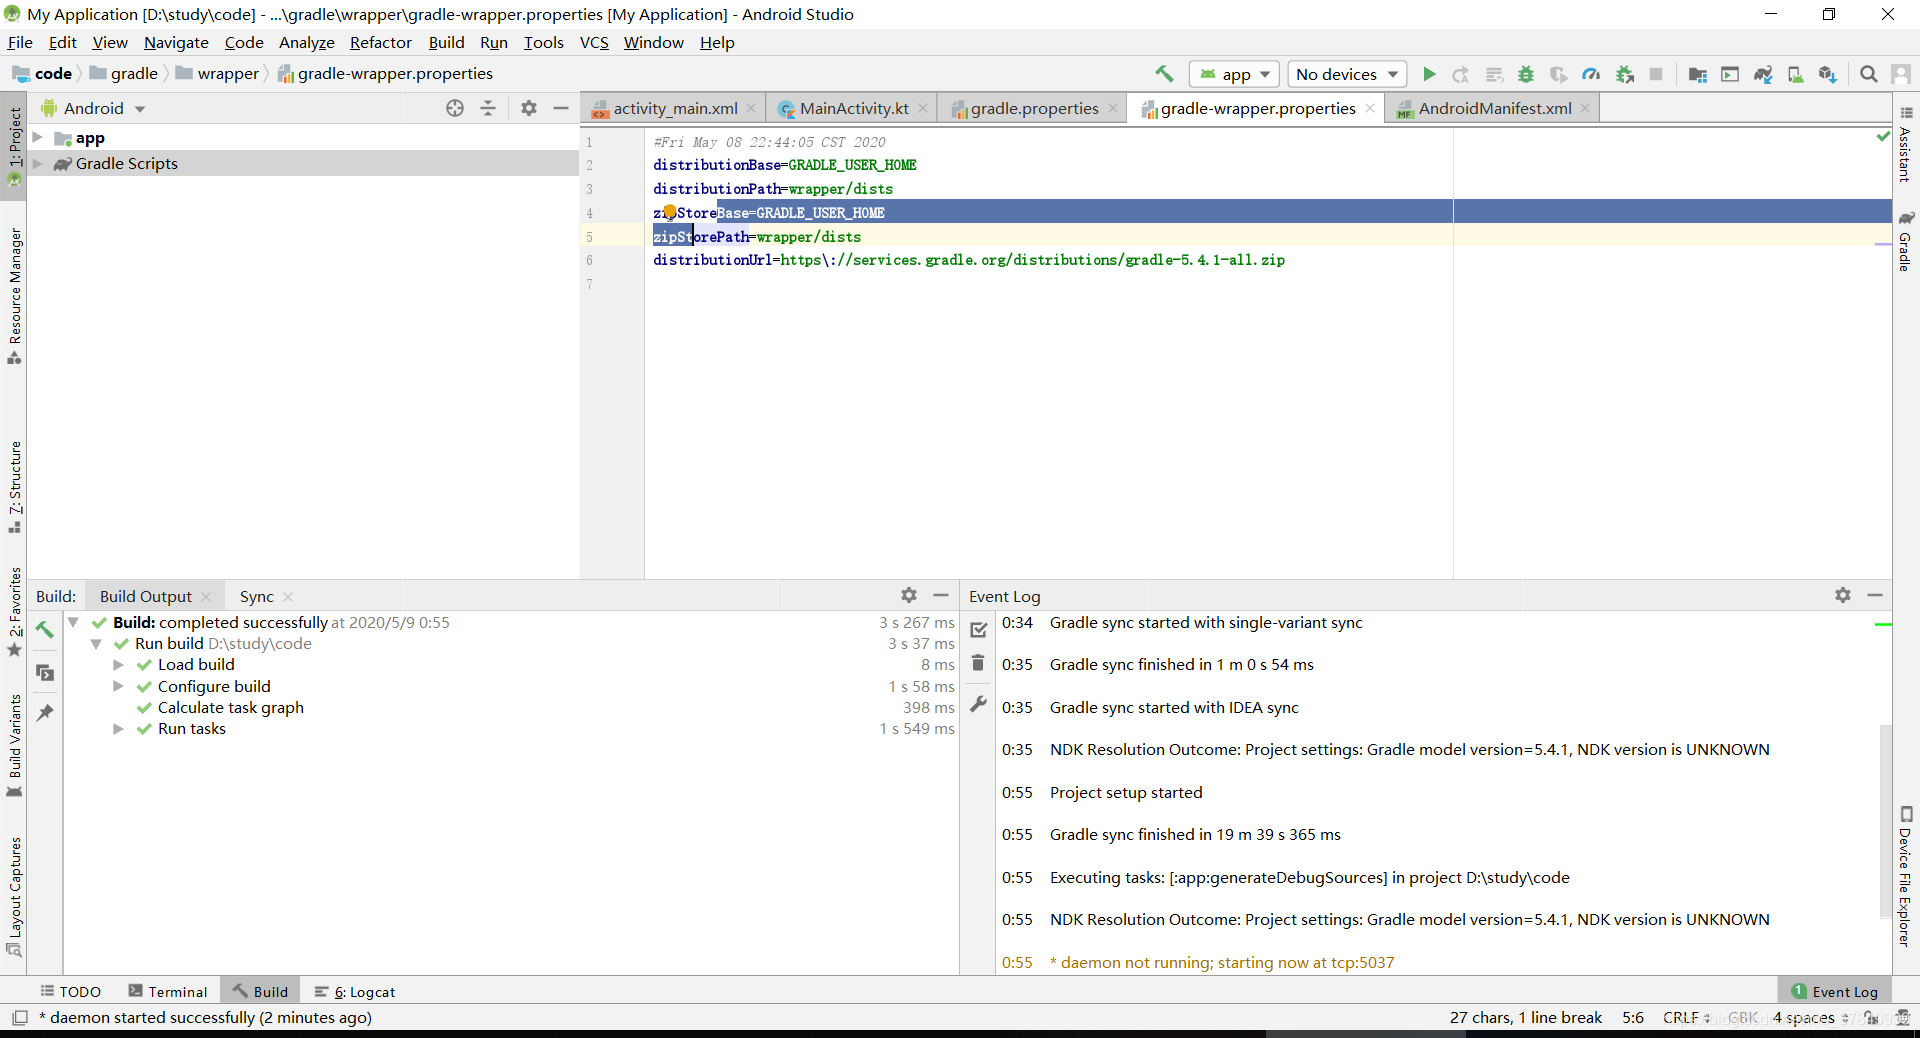Open Run Anything toolbar icon
Screen dimensions: 1920x1038
point(1730,74)
